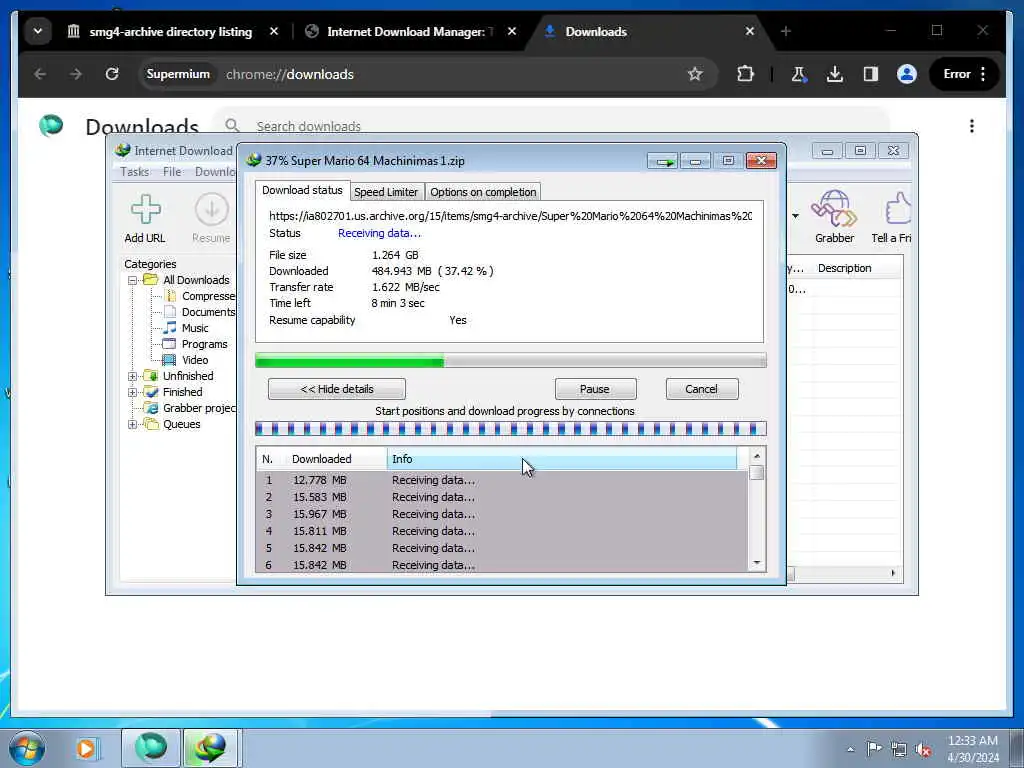Click the muted volume tray icon
Viewport: 1024px width, 768px height.
click(923, 749)
